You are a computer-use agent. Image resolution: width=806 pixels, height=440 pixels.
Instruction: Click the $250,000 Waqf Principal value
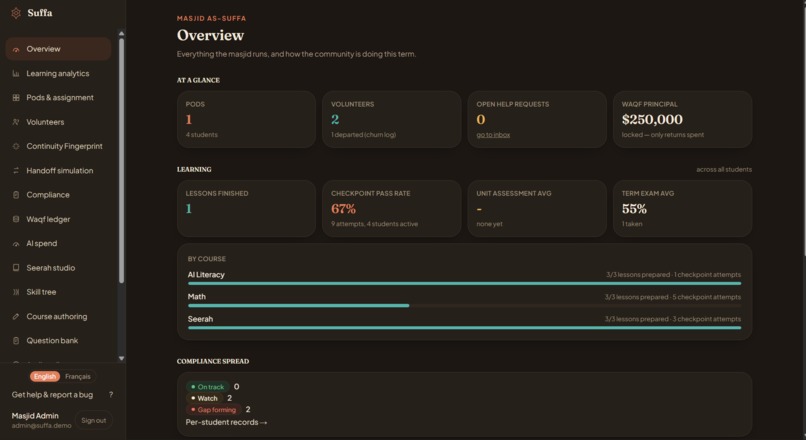click(x=652, y=119)
